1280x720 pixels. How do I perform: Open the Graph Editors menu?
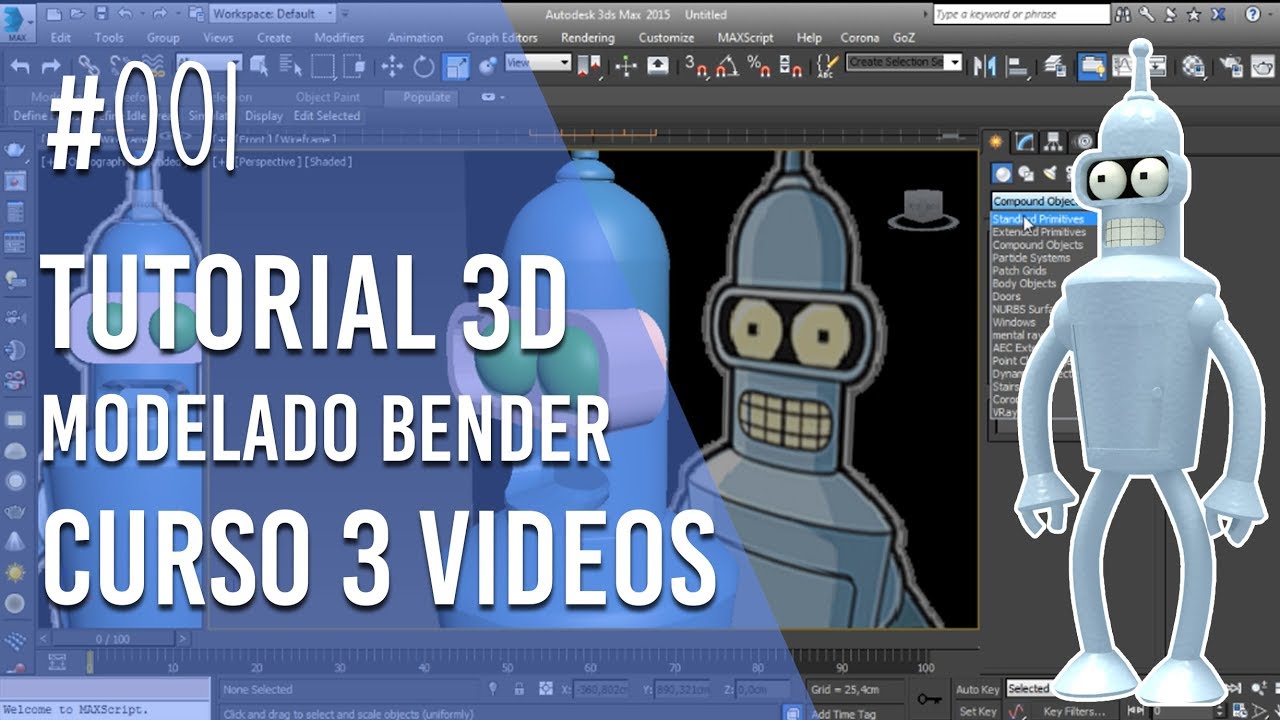pos(502,38)
